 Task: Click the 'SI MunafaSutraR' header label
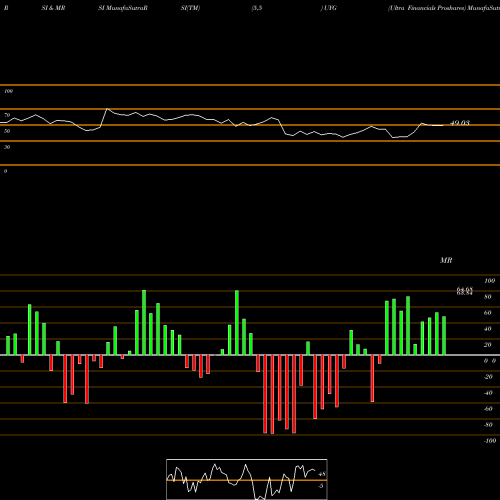pyautogui.click(x=123, y=8)
